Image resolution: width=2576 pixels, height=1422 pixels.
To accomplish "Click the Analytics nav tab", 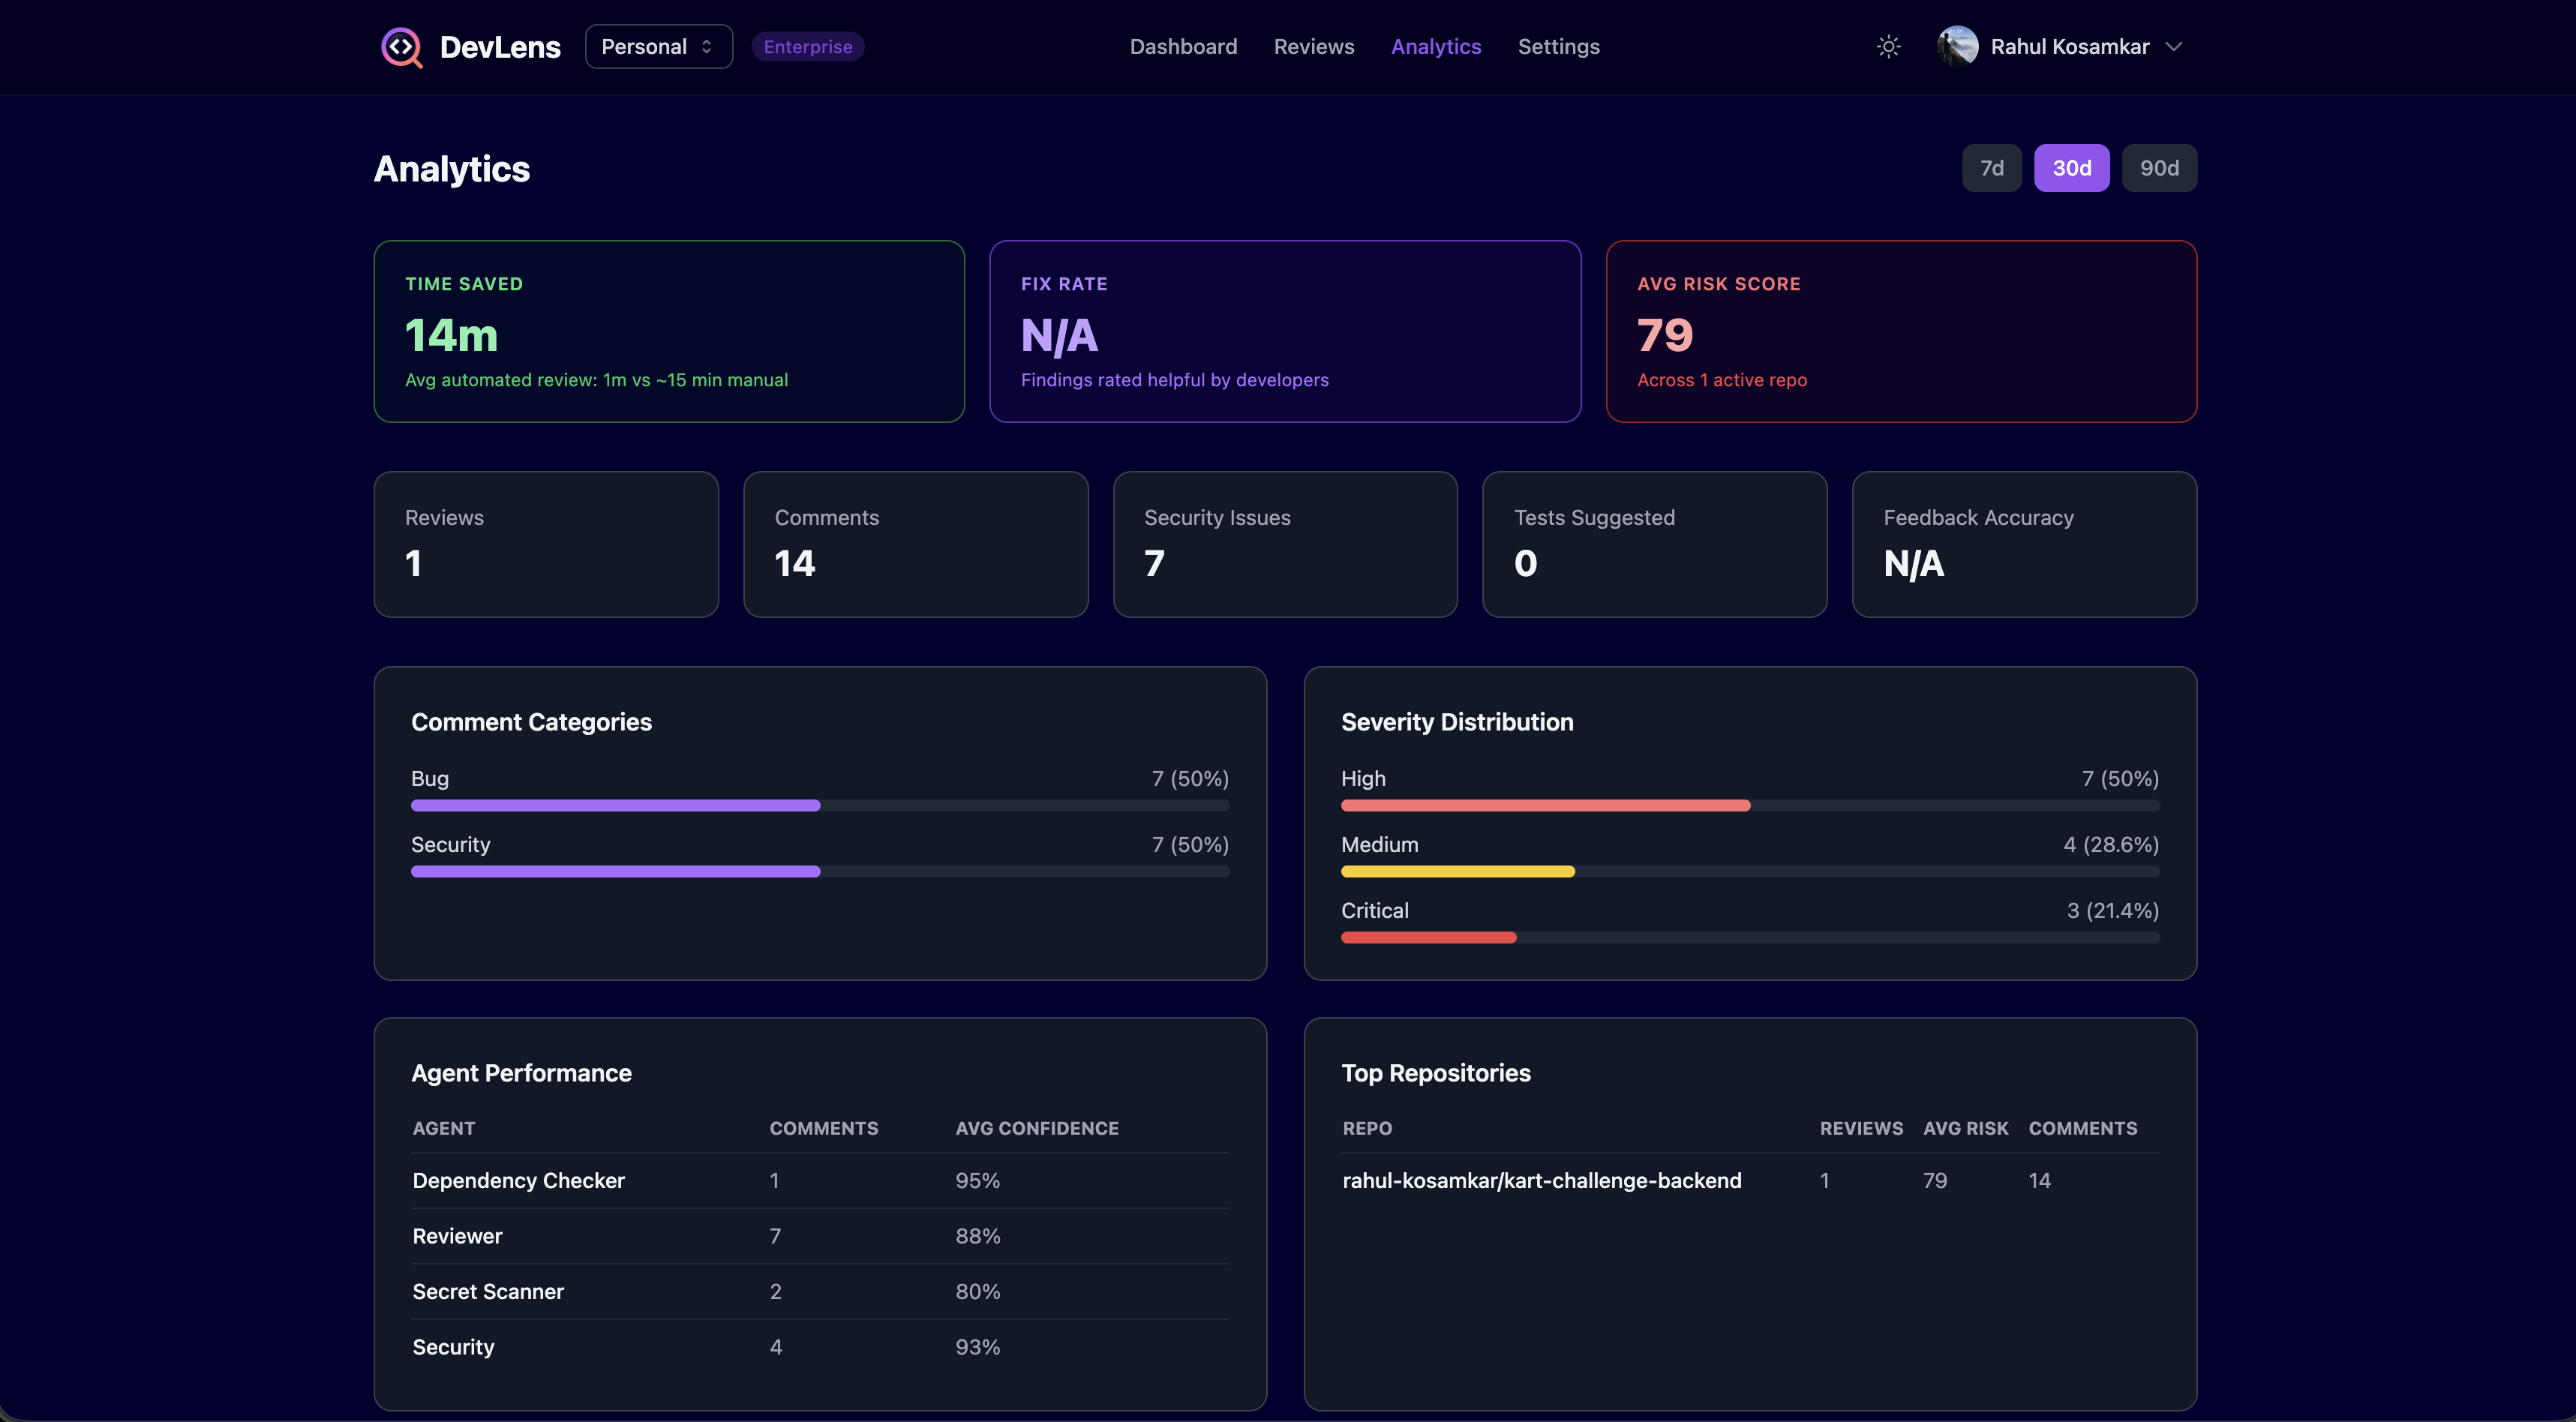I will pos(1435,47).
